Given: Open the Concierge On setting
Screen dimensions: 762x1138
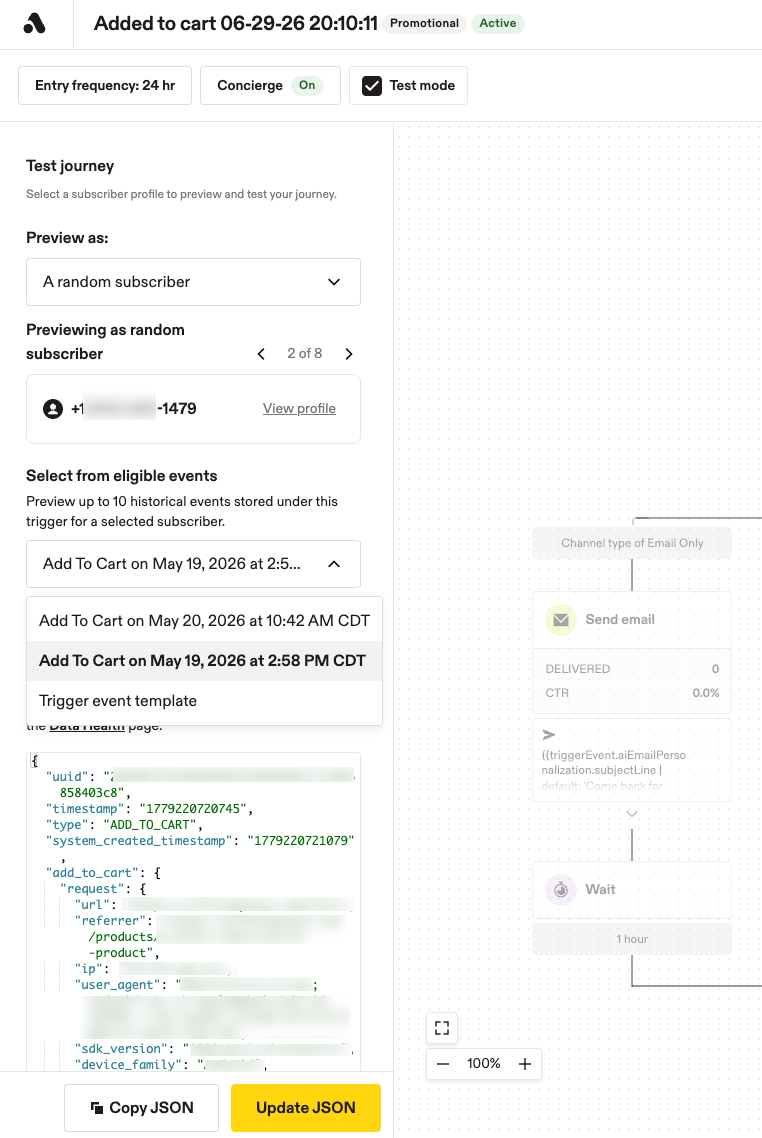Looking at the screenshot, I should click(x=270, y=86).
